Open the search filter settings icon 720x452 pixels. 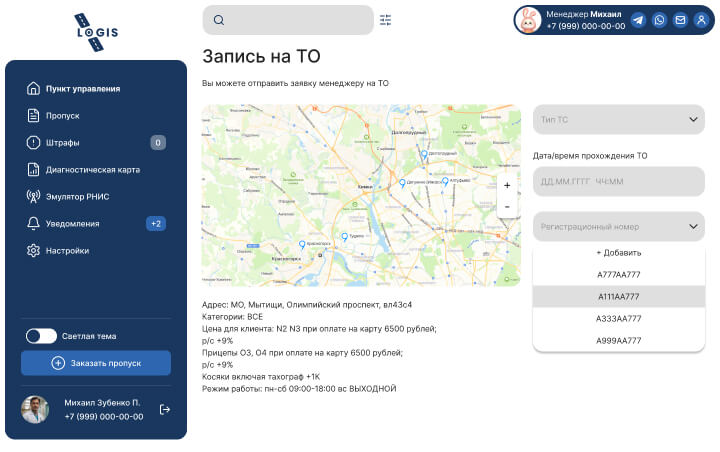pos(385,20)
